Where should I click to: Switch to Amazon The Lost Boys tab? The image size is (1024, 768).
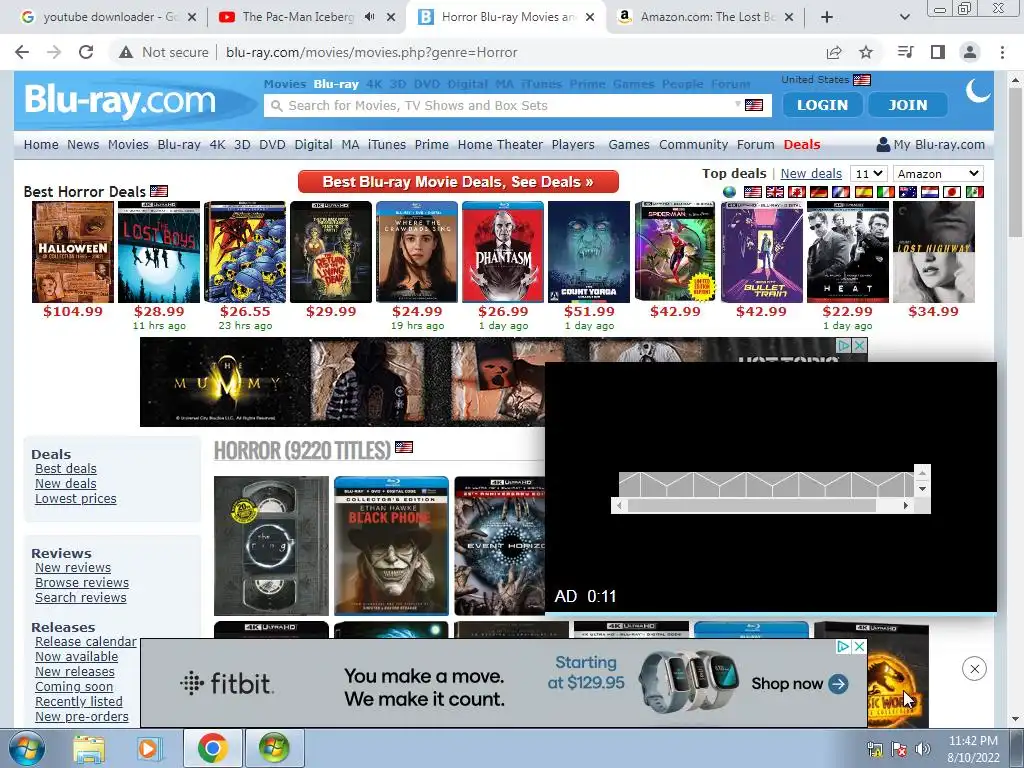[x=707, y=17]
